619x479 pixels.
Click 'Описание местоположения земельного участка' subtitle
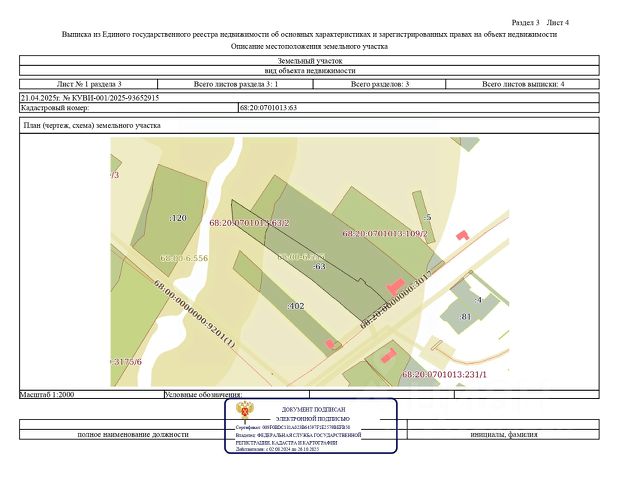tap(309, 46)
